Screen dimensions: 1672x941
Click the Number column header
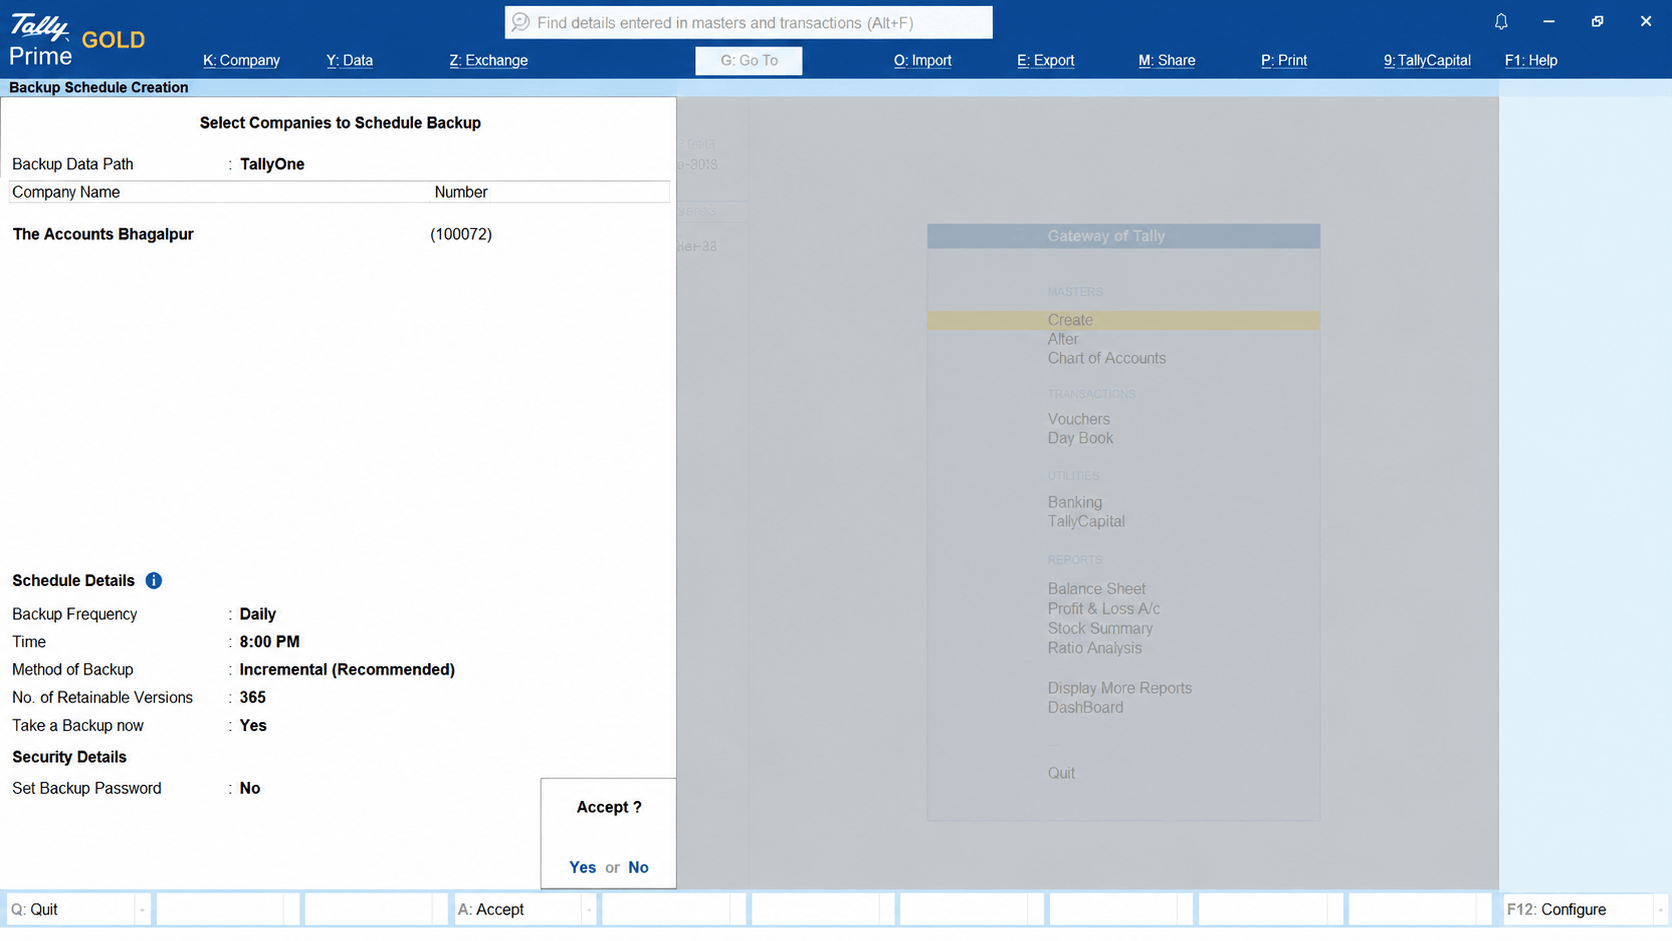[x=461, y=192]
